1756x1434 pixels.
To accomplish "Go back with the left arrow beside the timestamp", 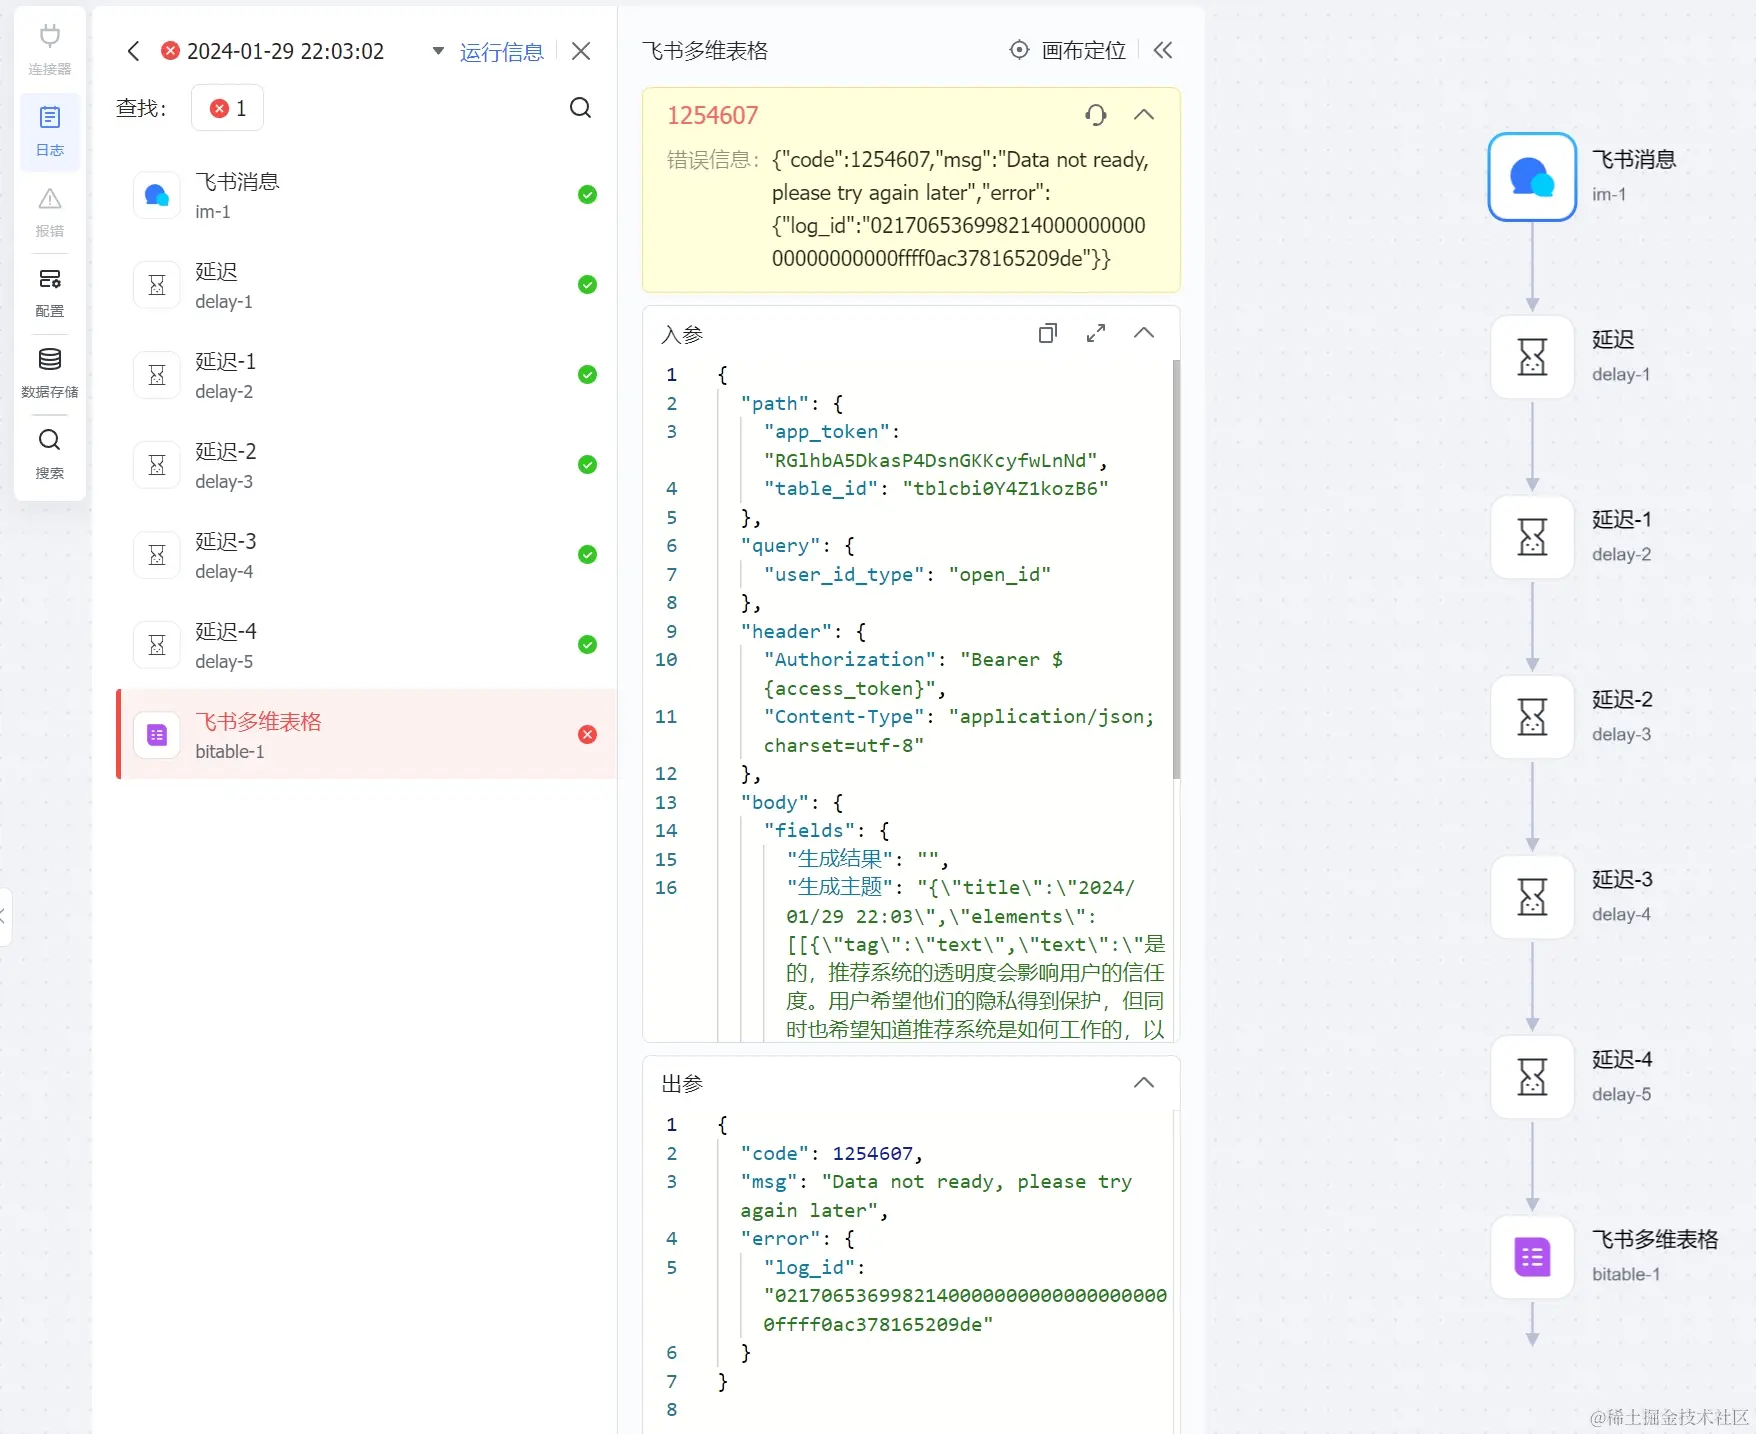I will pyautogui.click(x=133, y=51).
